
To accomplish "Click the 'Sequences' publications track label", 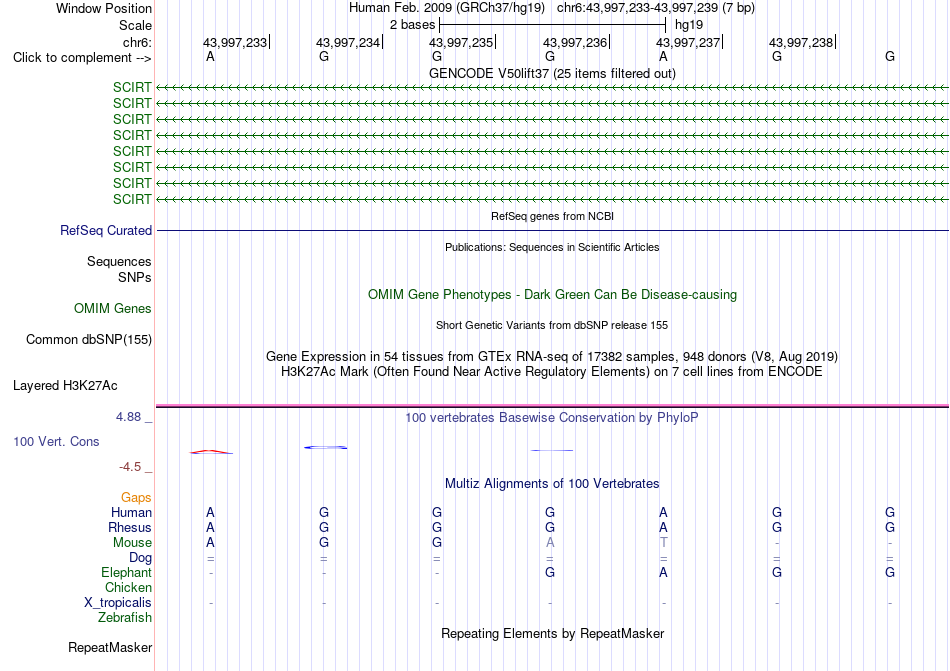I will point(119,262).
